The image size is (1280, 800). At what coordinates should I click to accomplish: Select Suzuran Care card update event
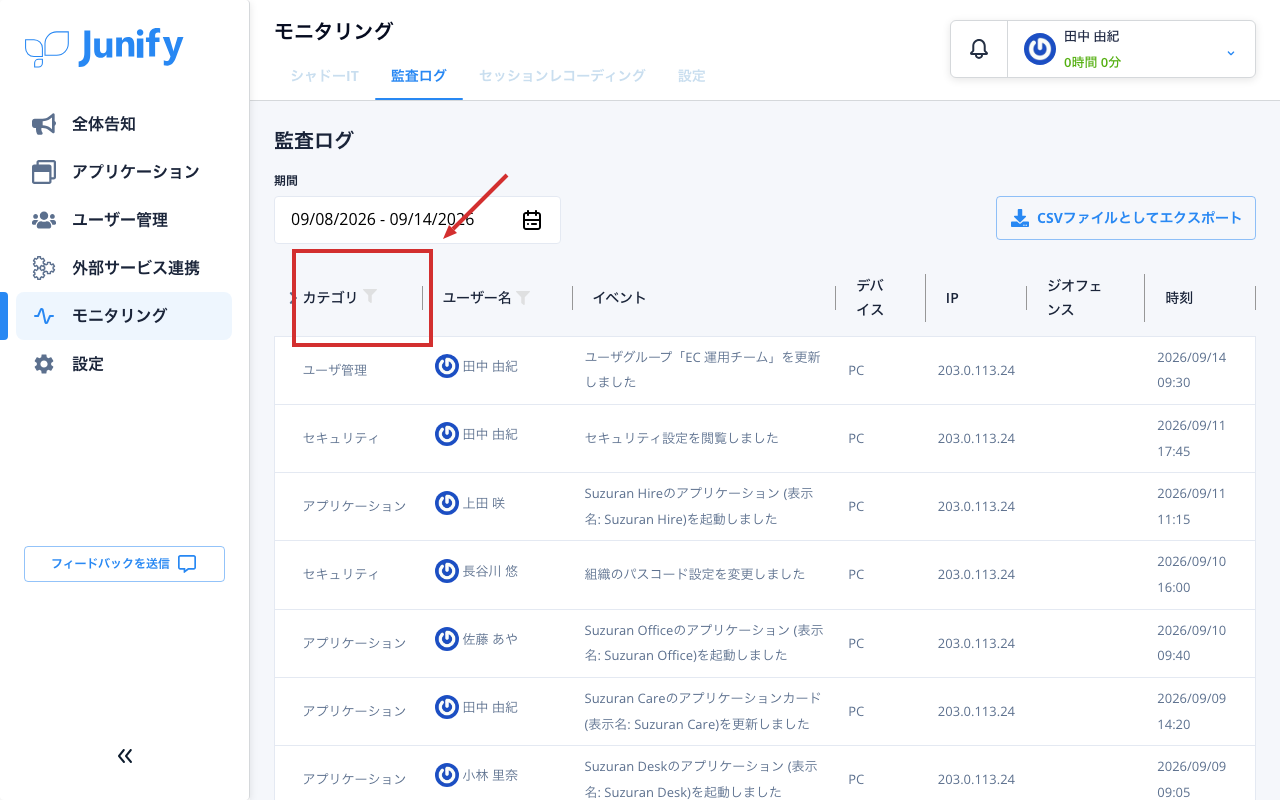[703, 710]
